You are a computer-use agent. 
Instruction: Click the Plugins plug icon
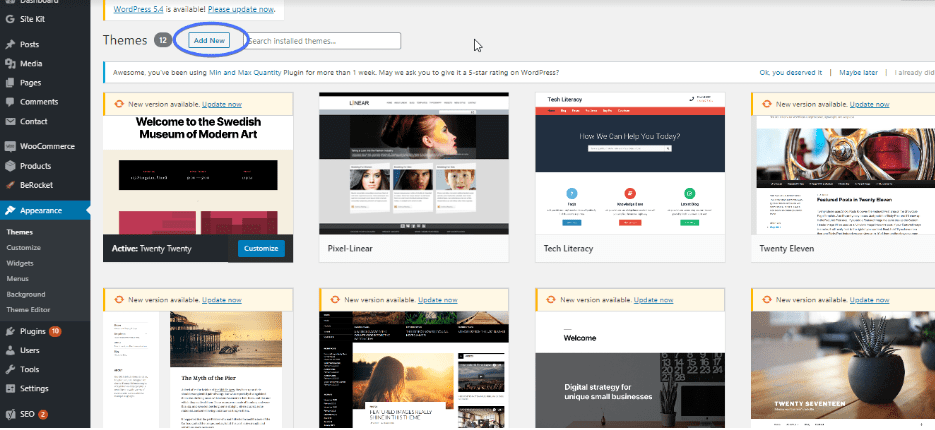click(x=10, y=332)
